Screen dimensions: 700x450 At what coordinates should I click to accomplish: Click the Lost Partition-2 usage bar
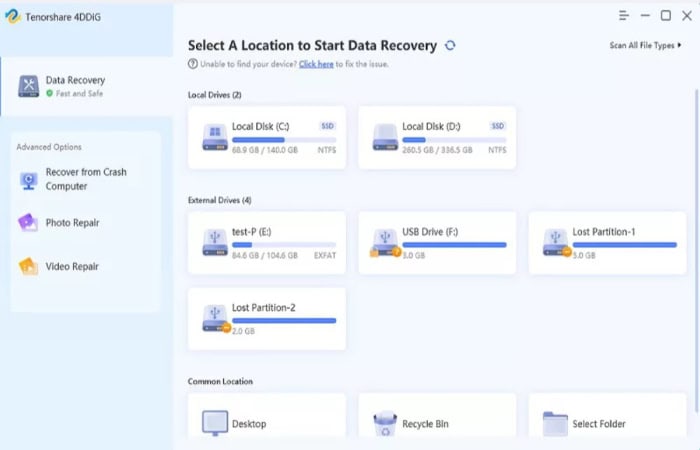coord(284,321)
